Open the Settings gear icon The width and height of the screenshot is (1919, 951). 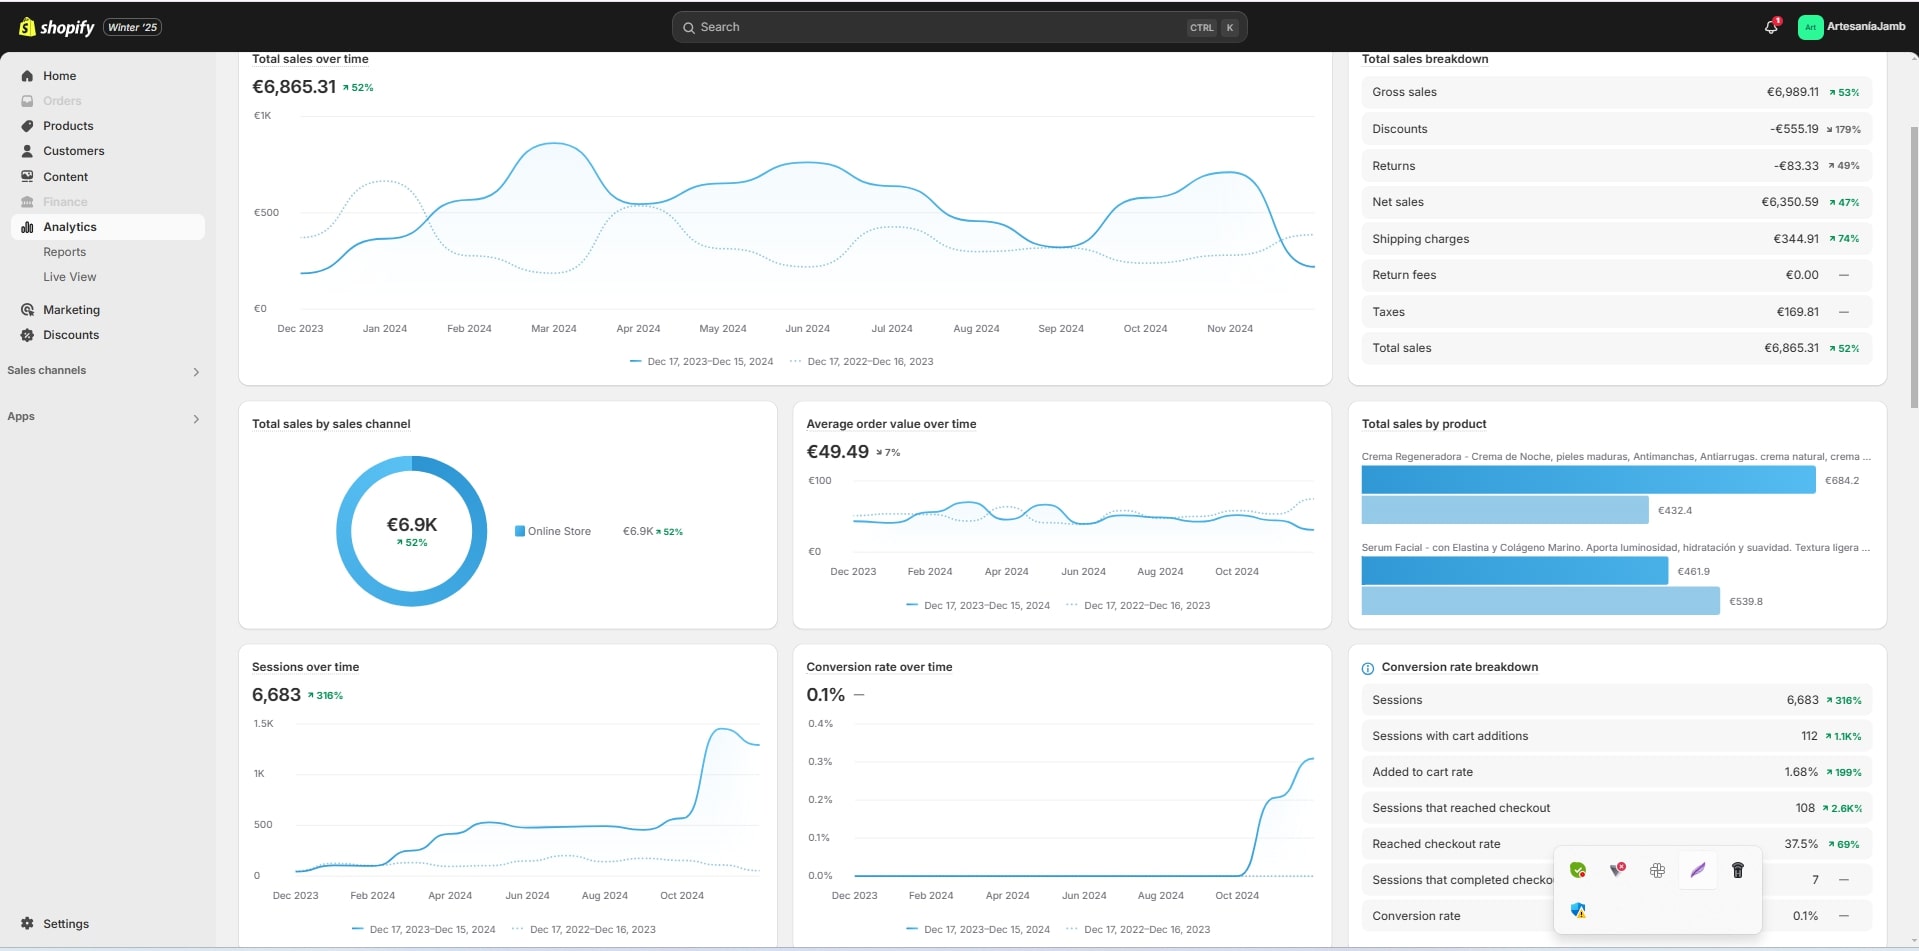[x=27, y=924]
